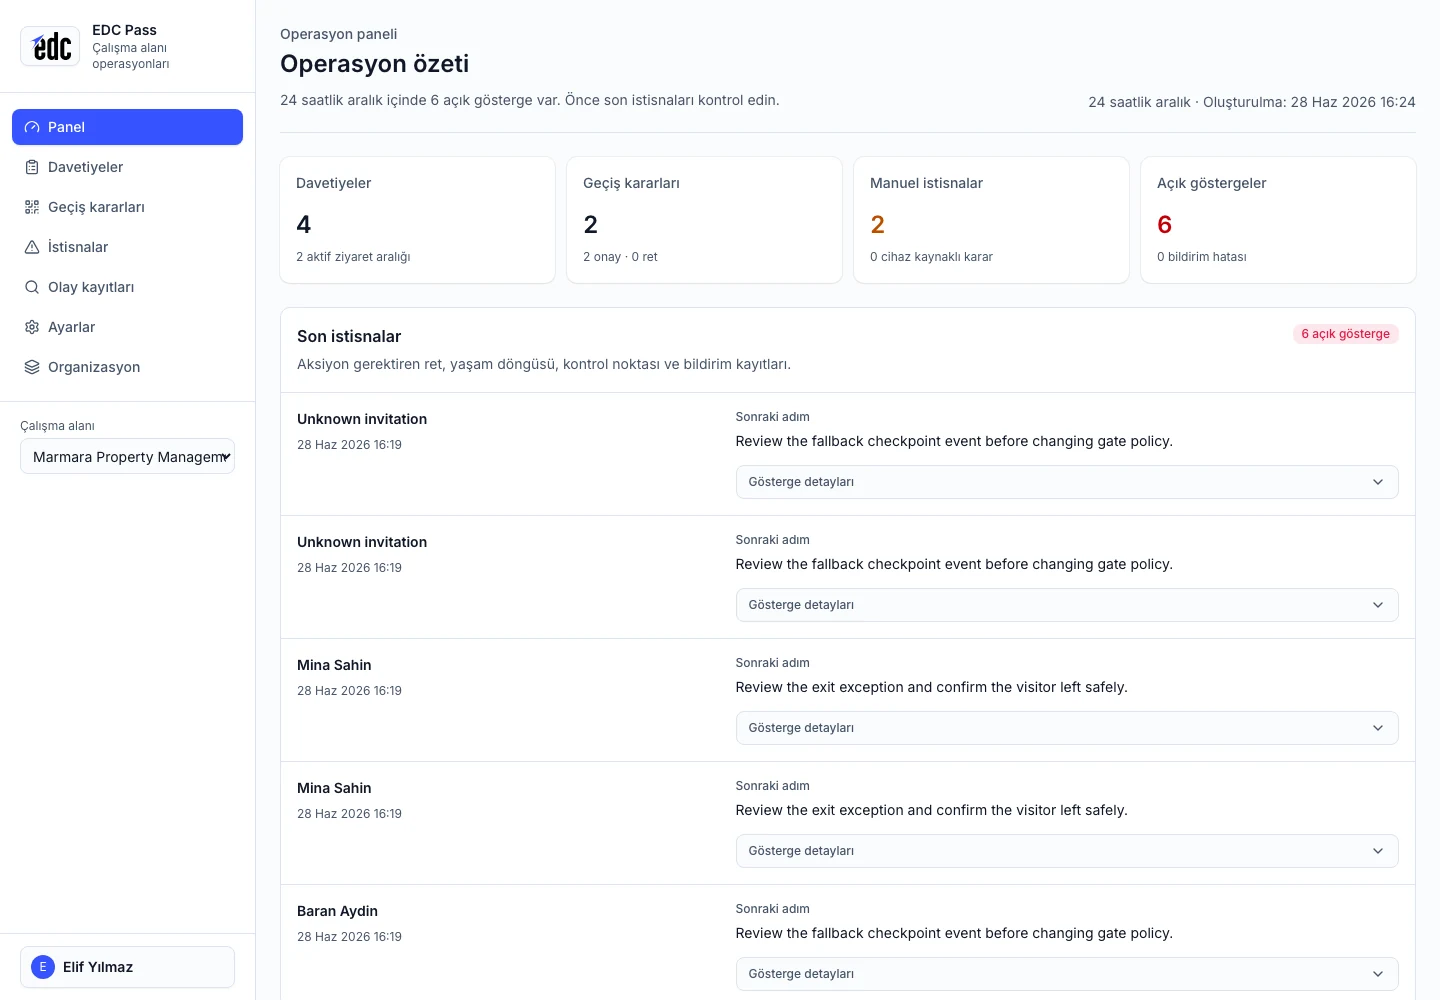Image resolution: width=1440 pixels, height=1000 pixels.
Task: Expand Gösterge detayları for first Unknown invitation
Action: (x=1067, y=482)
